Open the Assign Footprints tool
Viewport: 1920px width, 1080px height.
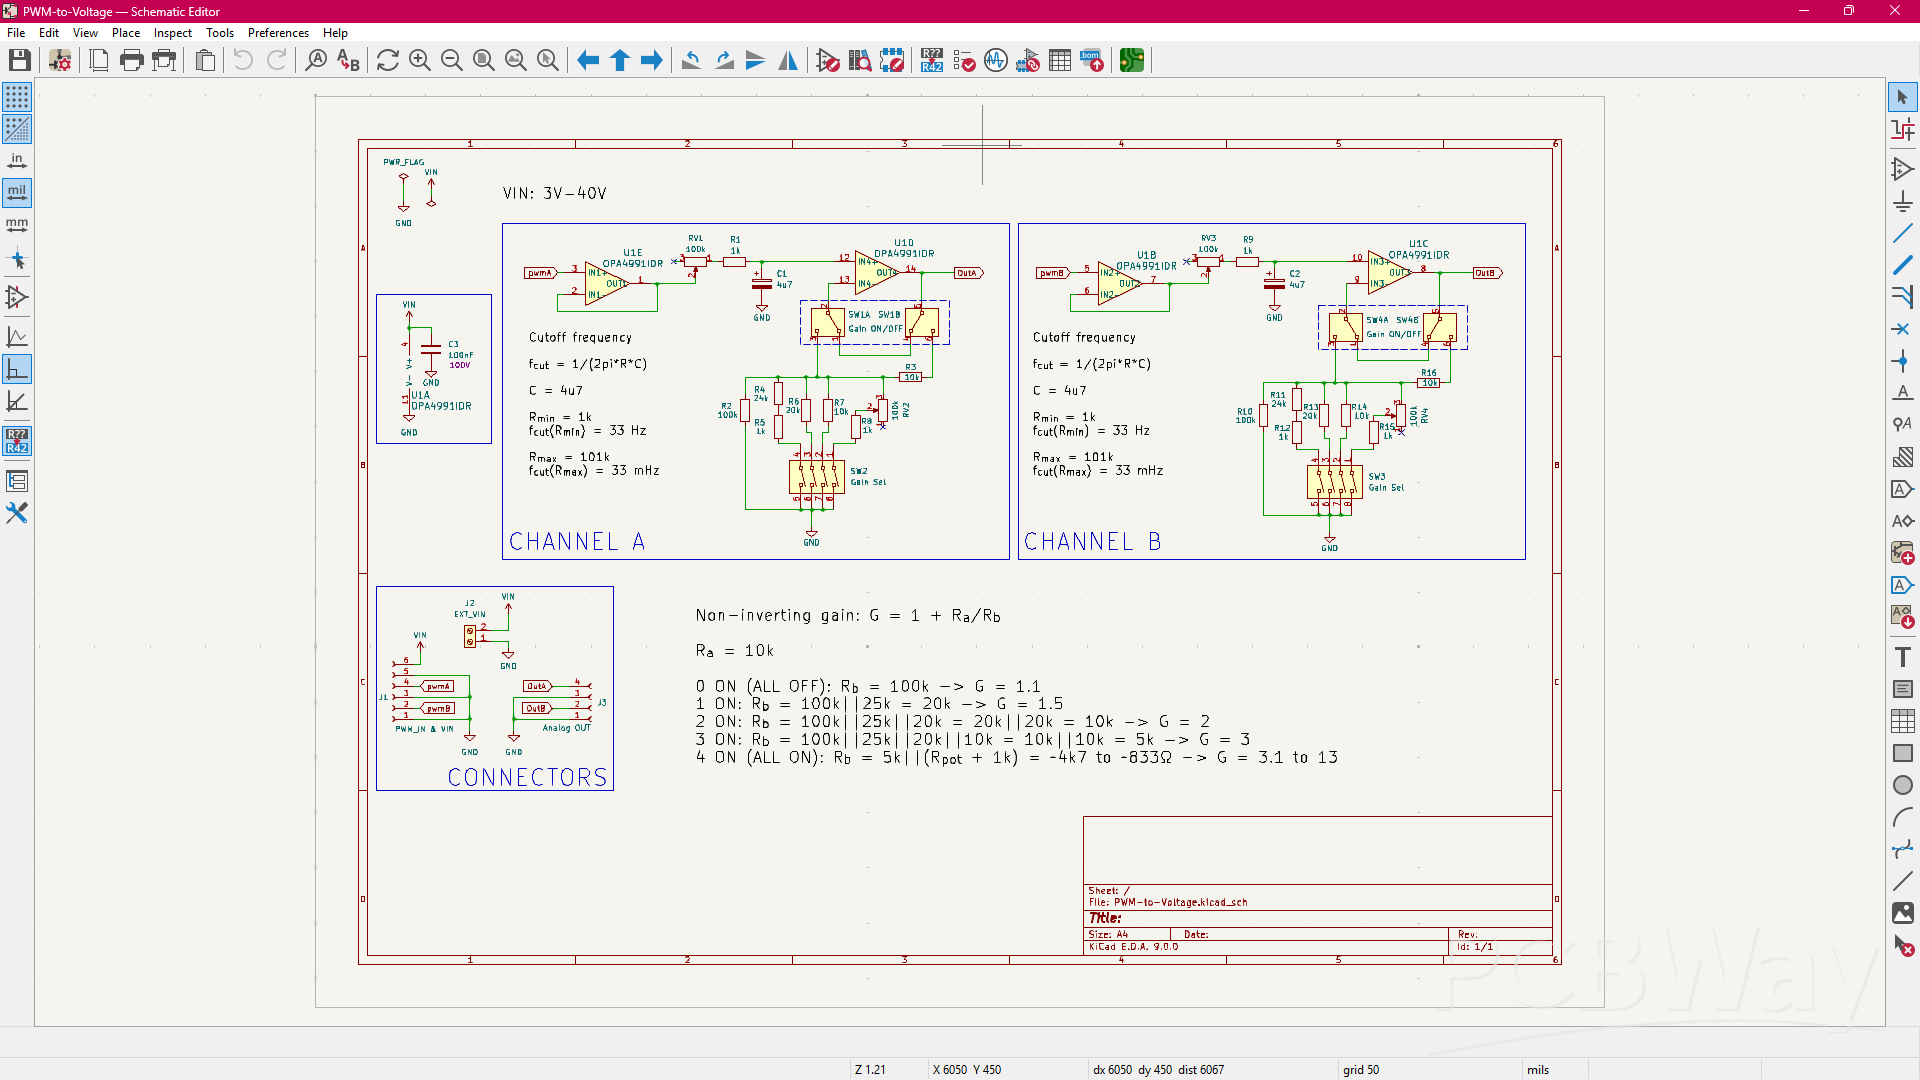point(1028,60)
